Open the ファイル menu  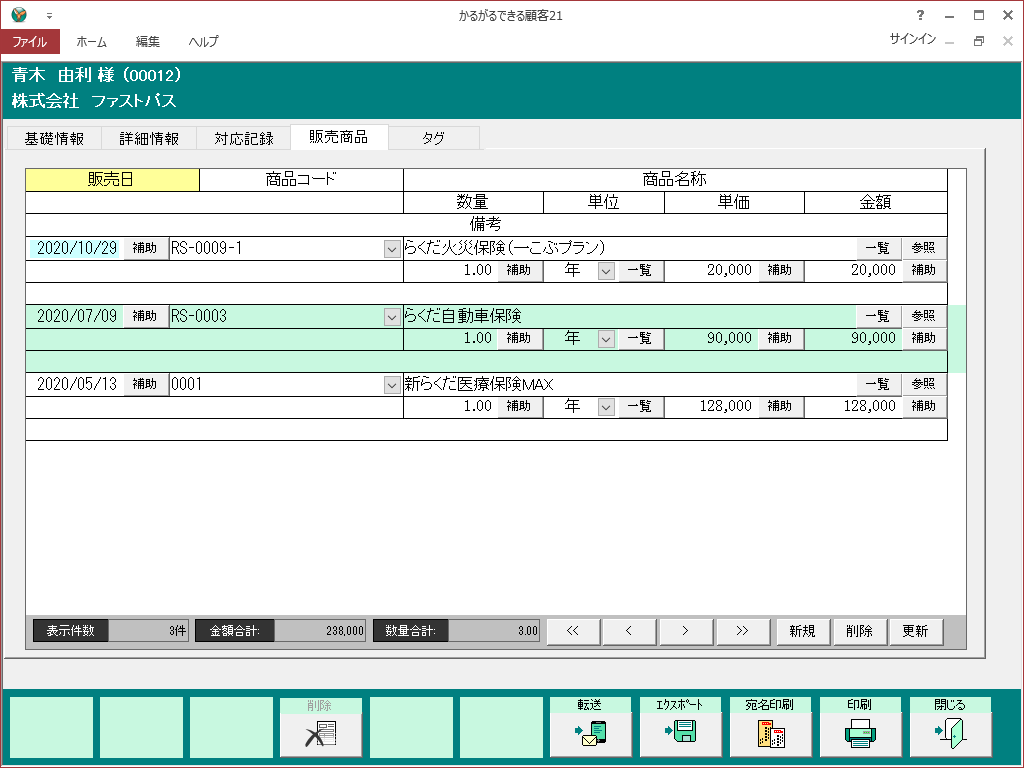click(30, 42)
